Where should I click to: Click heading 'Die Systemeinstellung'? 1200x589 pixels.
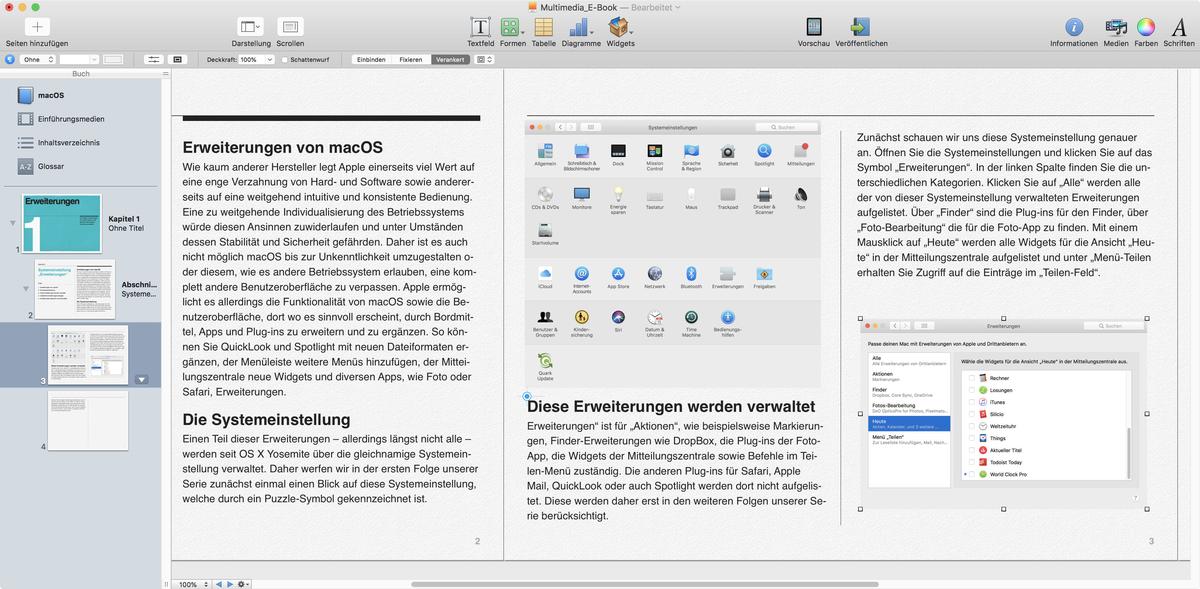click(x=266, y=419)
